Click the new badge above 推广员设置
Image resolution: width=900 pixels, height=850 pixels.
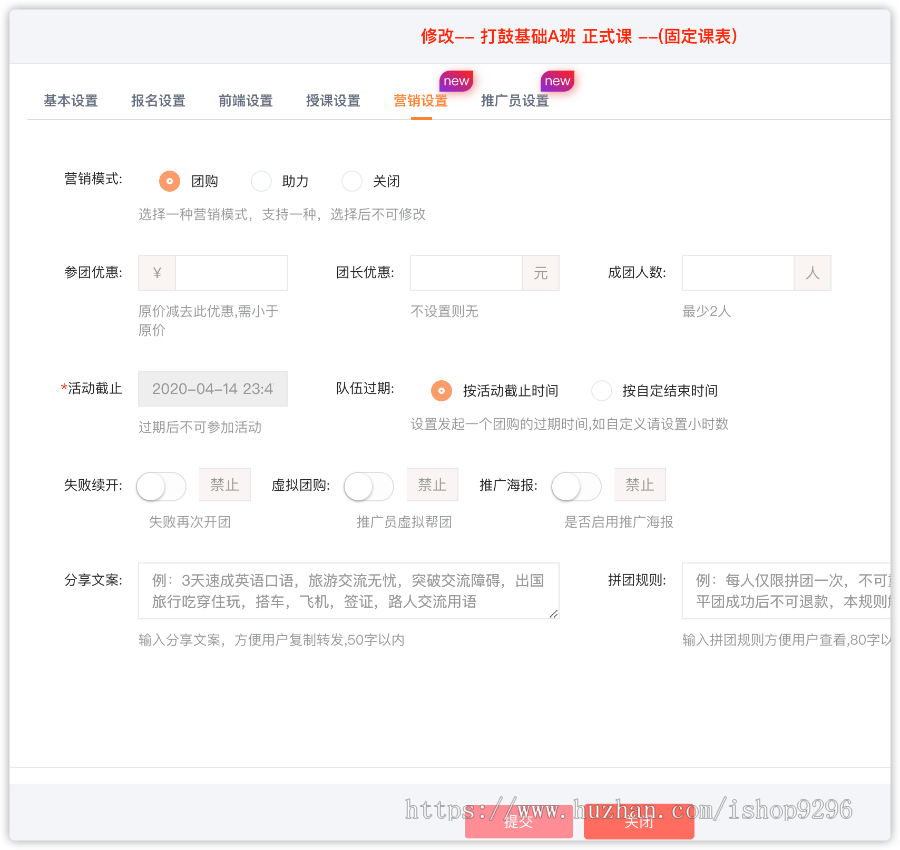(x=557, y=81)
